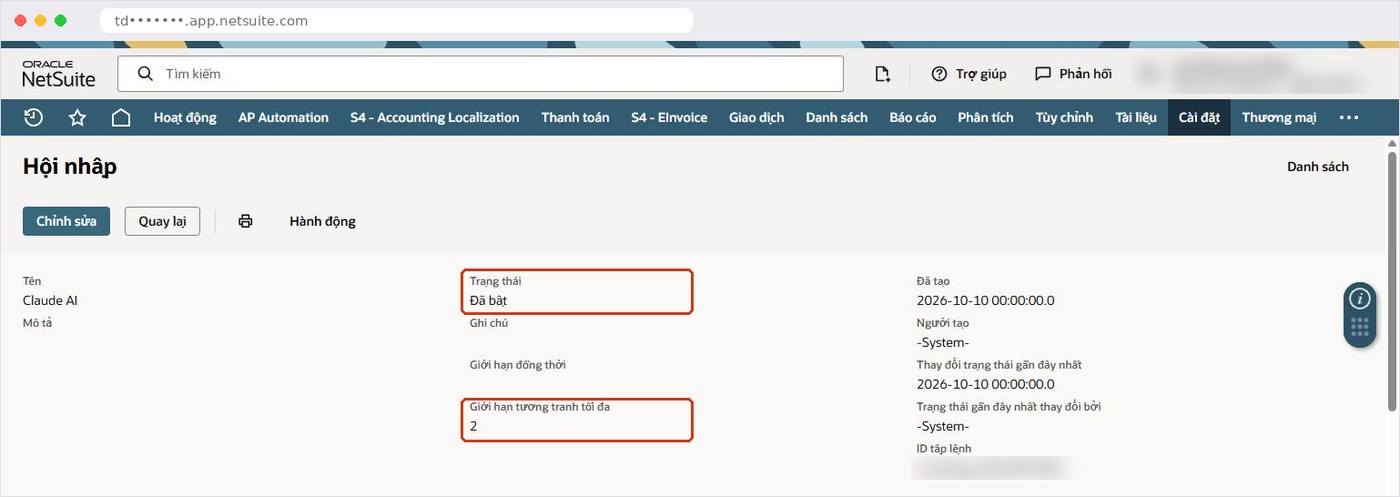Open the round info icon on right
This screenshot has height=497, width=1400.
point(1360,298)
